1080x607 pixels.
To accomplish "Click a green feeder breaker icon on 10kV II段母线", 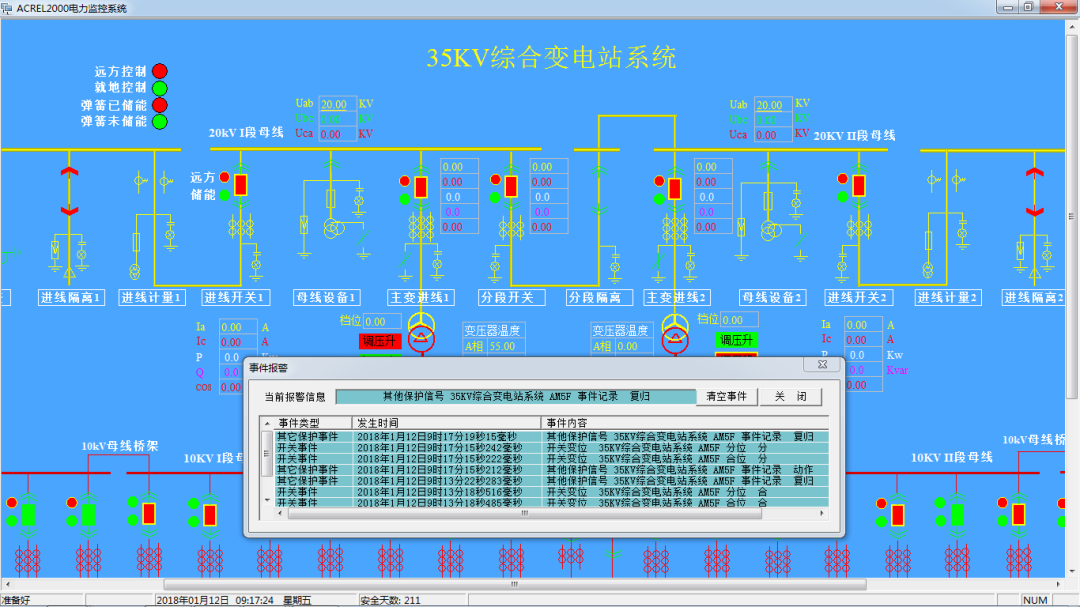I will pos(957,516).
